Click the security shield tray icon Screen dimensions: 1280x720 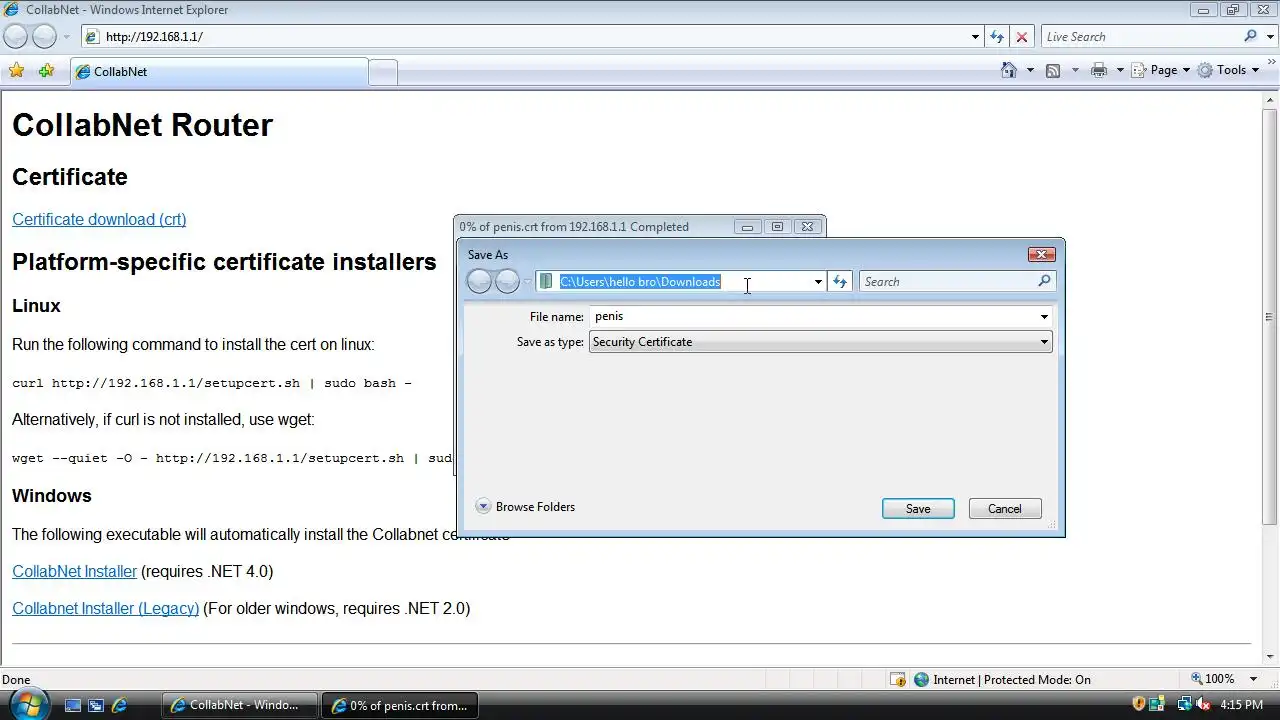1138,705
